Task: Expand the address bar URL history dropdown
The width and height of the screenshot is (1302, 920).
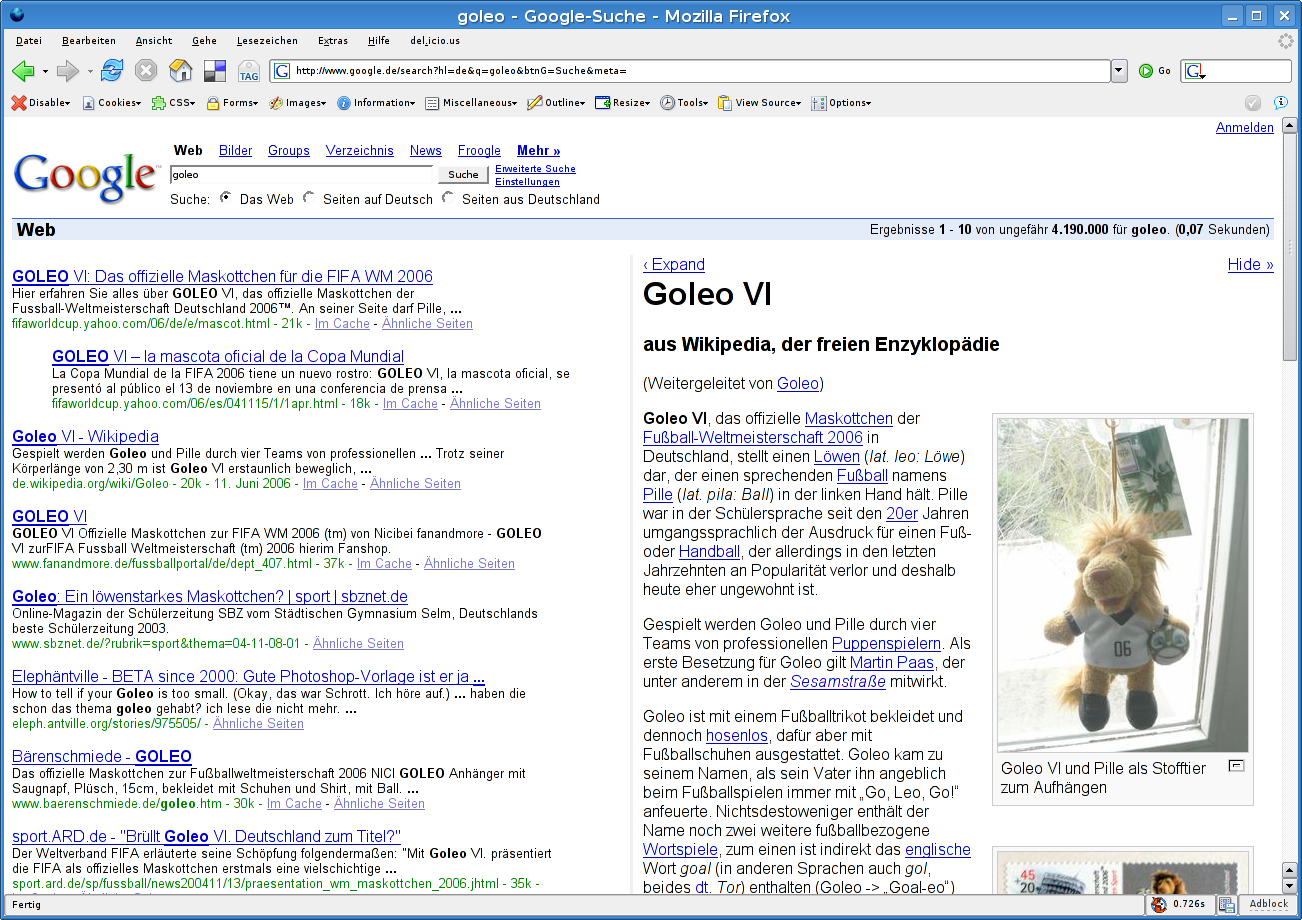Action: pos(1119,71)
